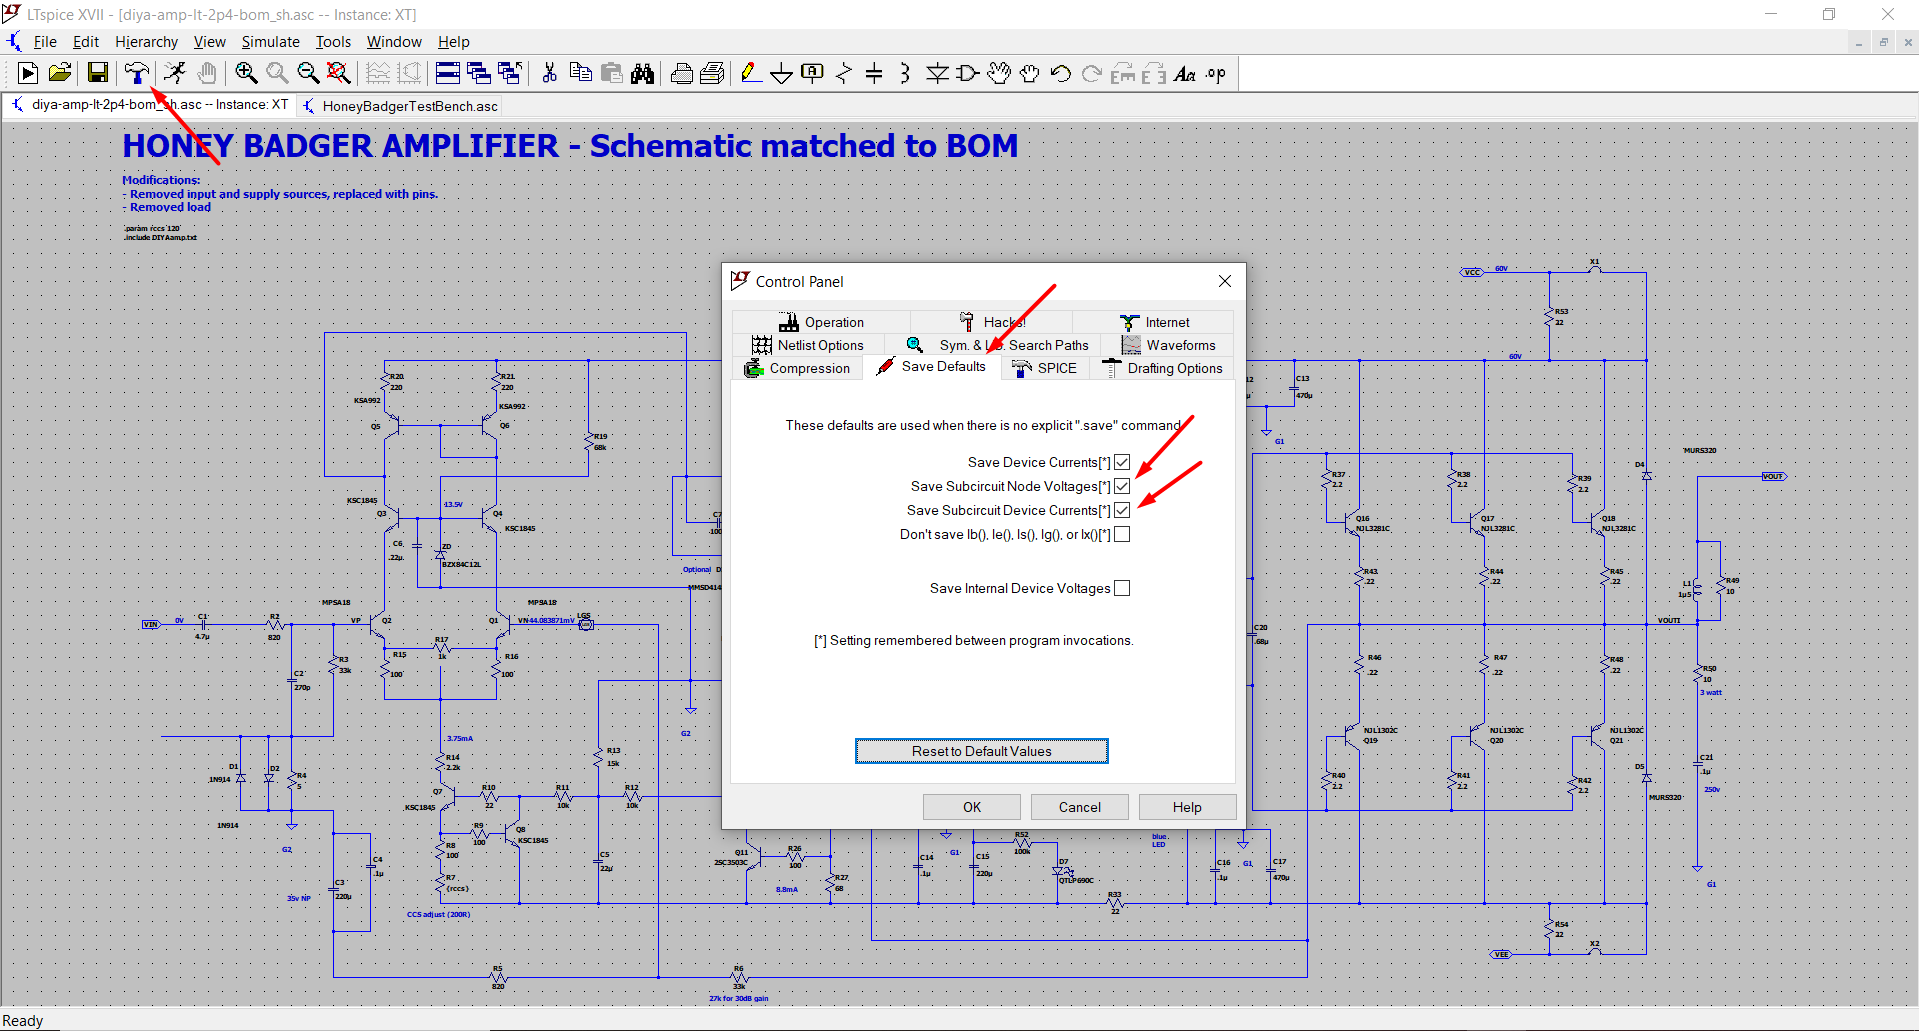Image resolution: width=1919 pixels, height=1031 pixels.
Task: Click Reset to Default Values button
Action: pyautogui.click(x=981, y=751)
